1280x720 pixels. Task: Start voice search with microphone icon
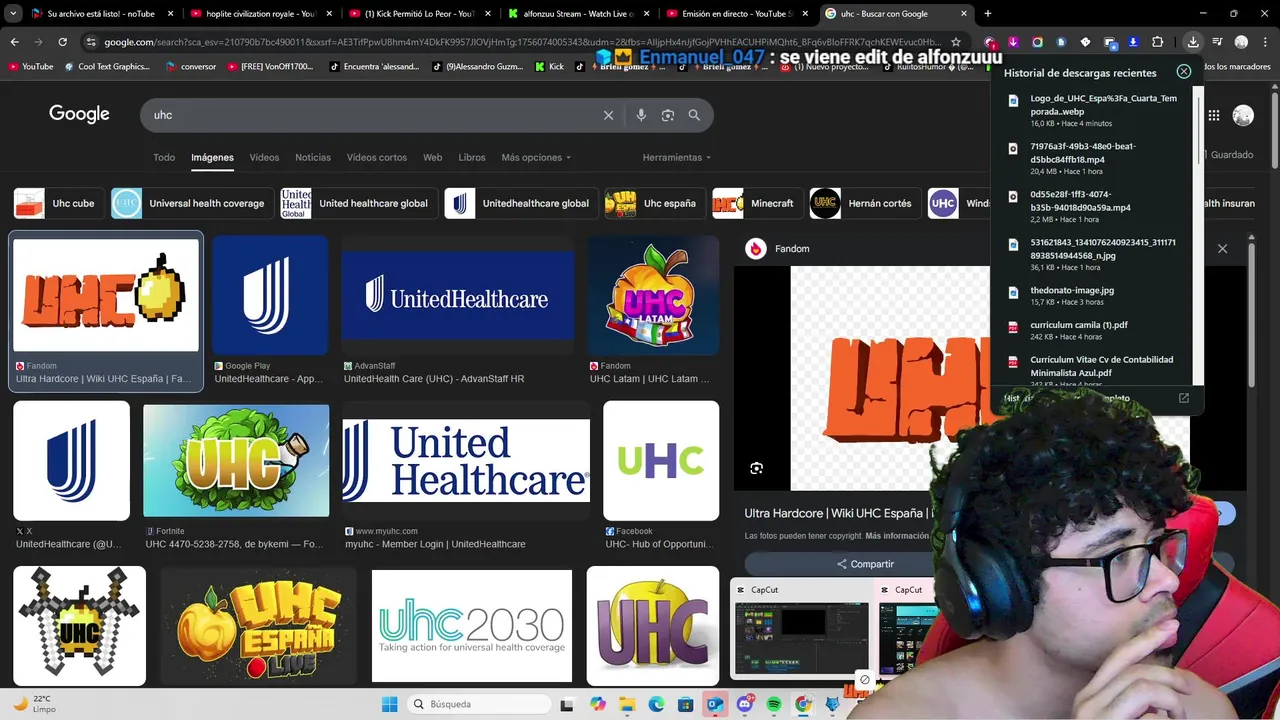(641, 115)
